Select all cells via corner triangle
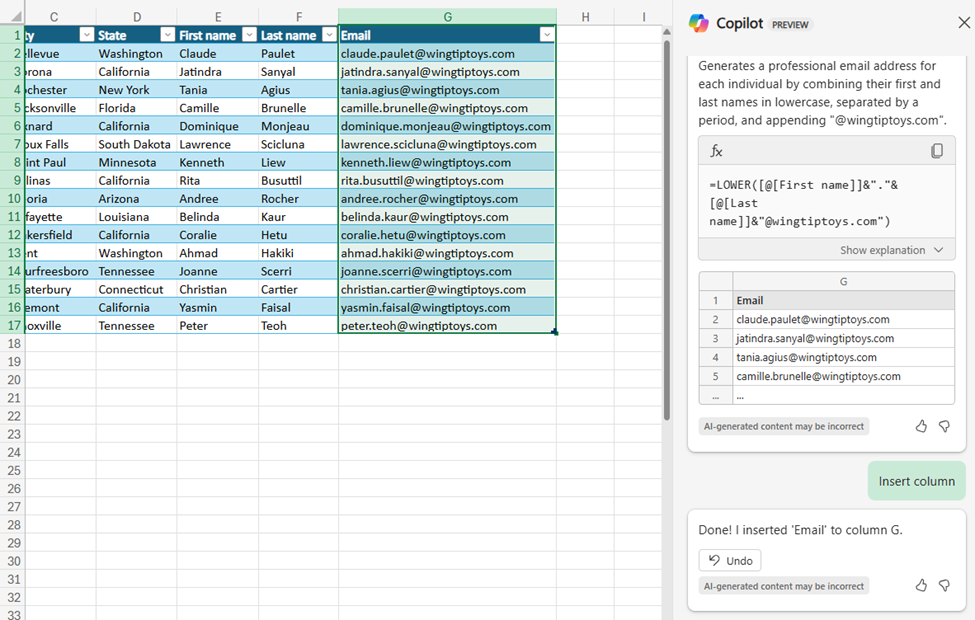 pyautogui.click(x=15, y=16)
